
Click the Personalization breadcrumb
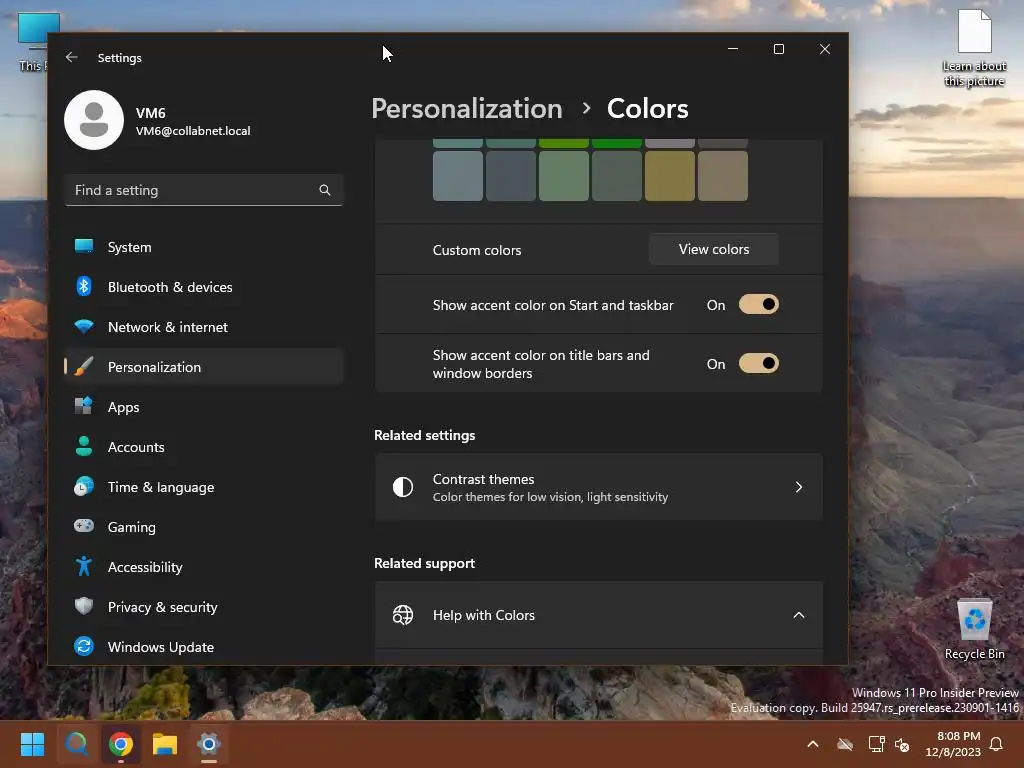pos(466,108)
